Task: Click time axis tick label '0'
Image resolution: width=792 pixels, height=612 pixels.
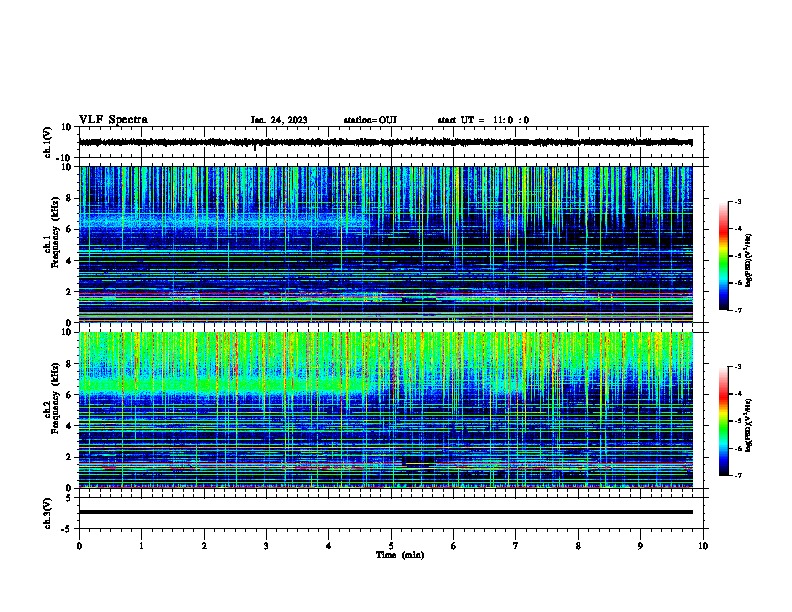Action: point(79,546)
